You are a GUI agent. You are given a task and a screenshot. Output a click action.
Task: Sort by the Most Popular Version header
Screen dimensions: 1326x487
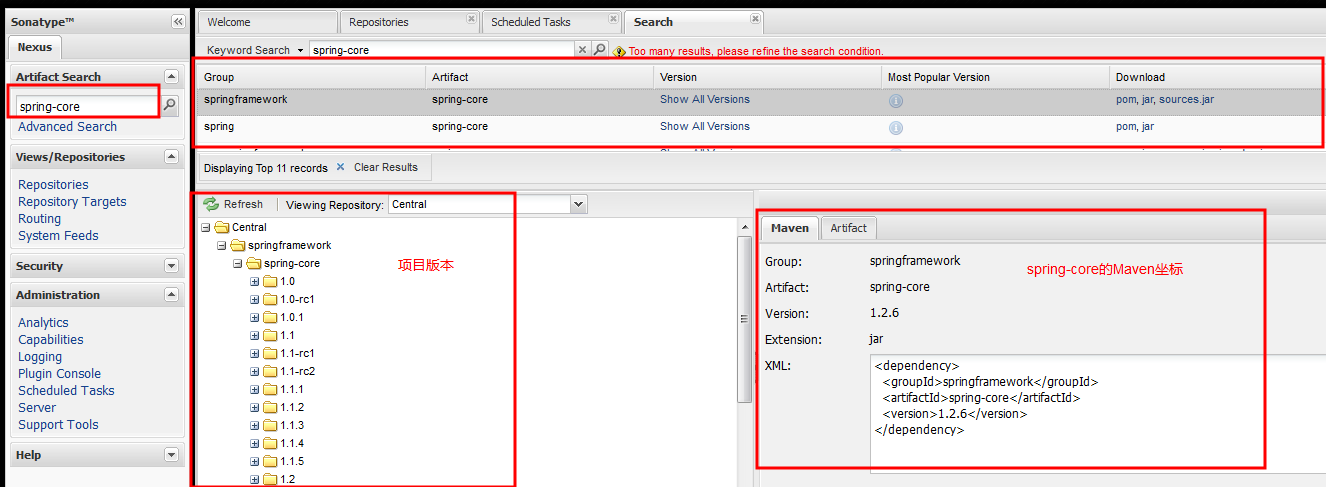(994, 77)
